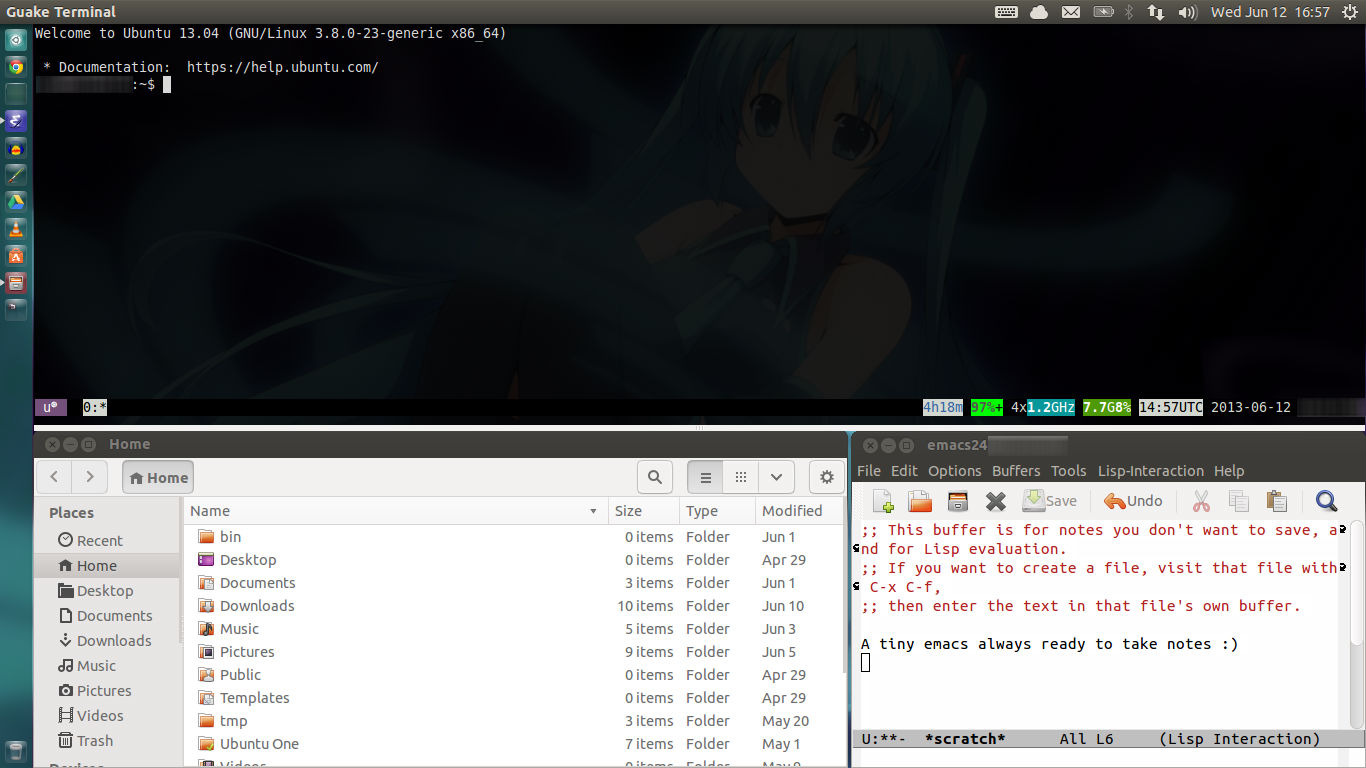This screenshot has height=768, width=1366.
Task: Open the network indicator in top panel
Action: coord(1155,12)
